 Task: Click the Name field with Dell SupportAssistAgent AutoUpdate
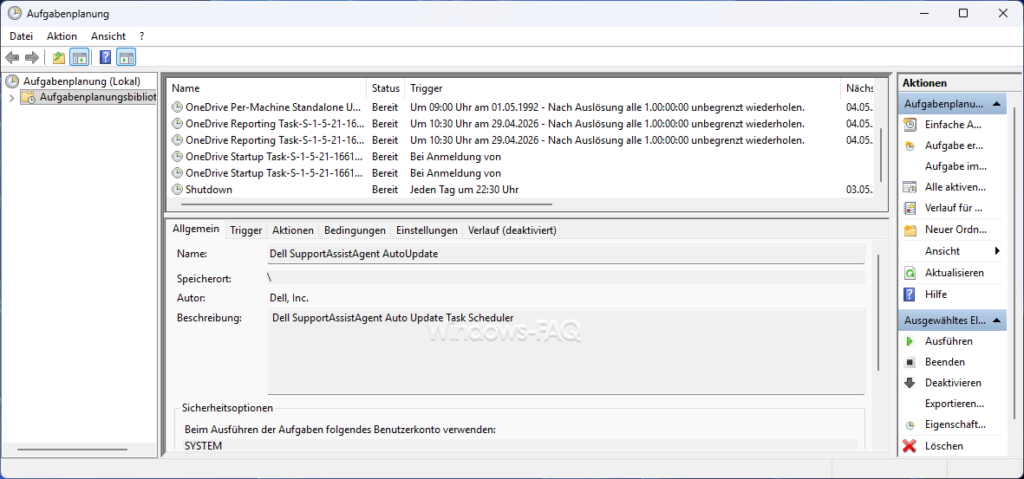(x=566, y=254)
